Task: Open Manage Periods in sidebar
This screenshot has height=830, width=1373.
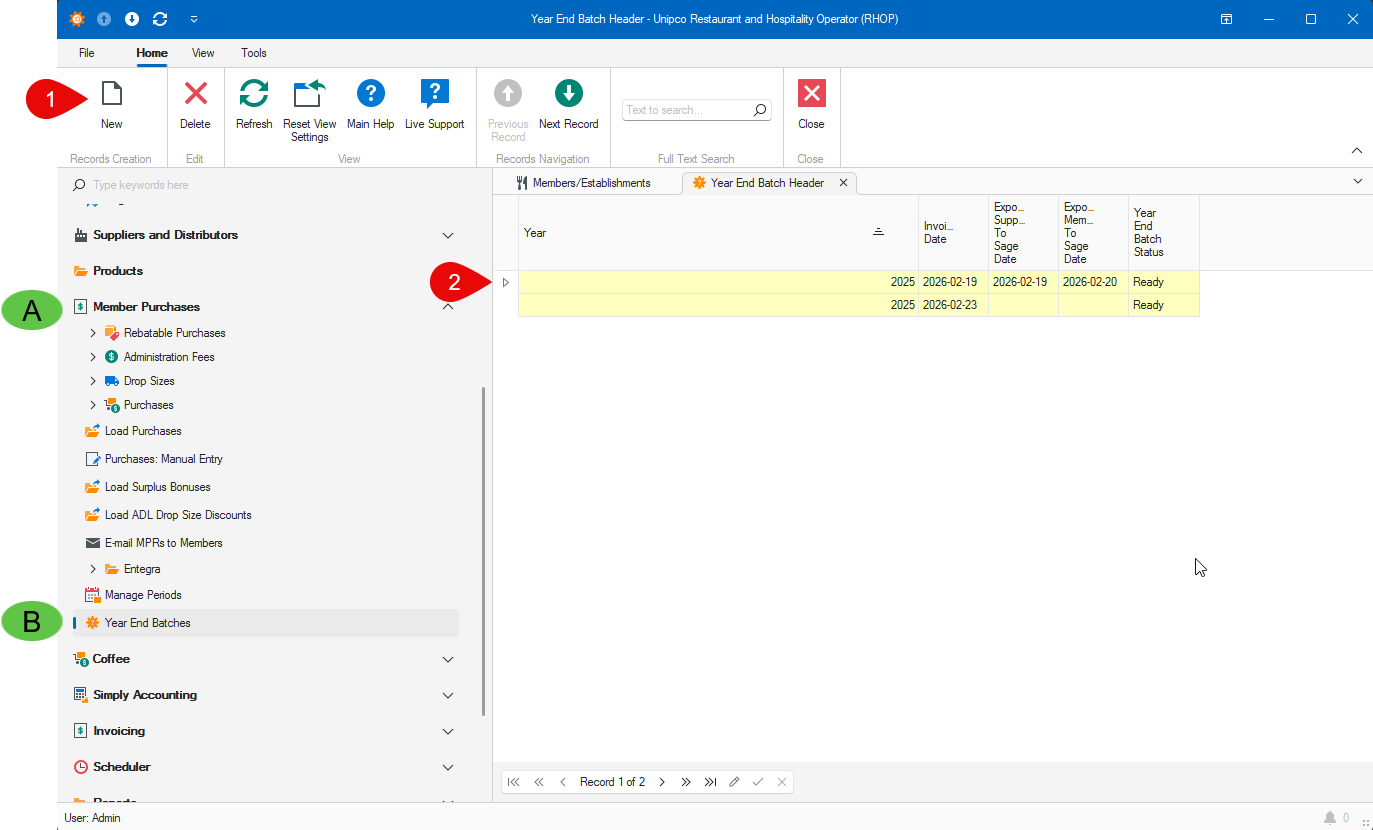Action: 143,595
